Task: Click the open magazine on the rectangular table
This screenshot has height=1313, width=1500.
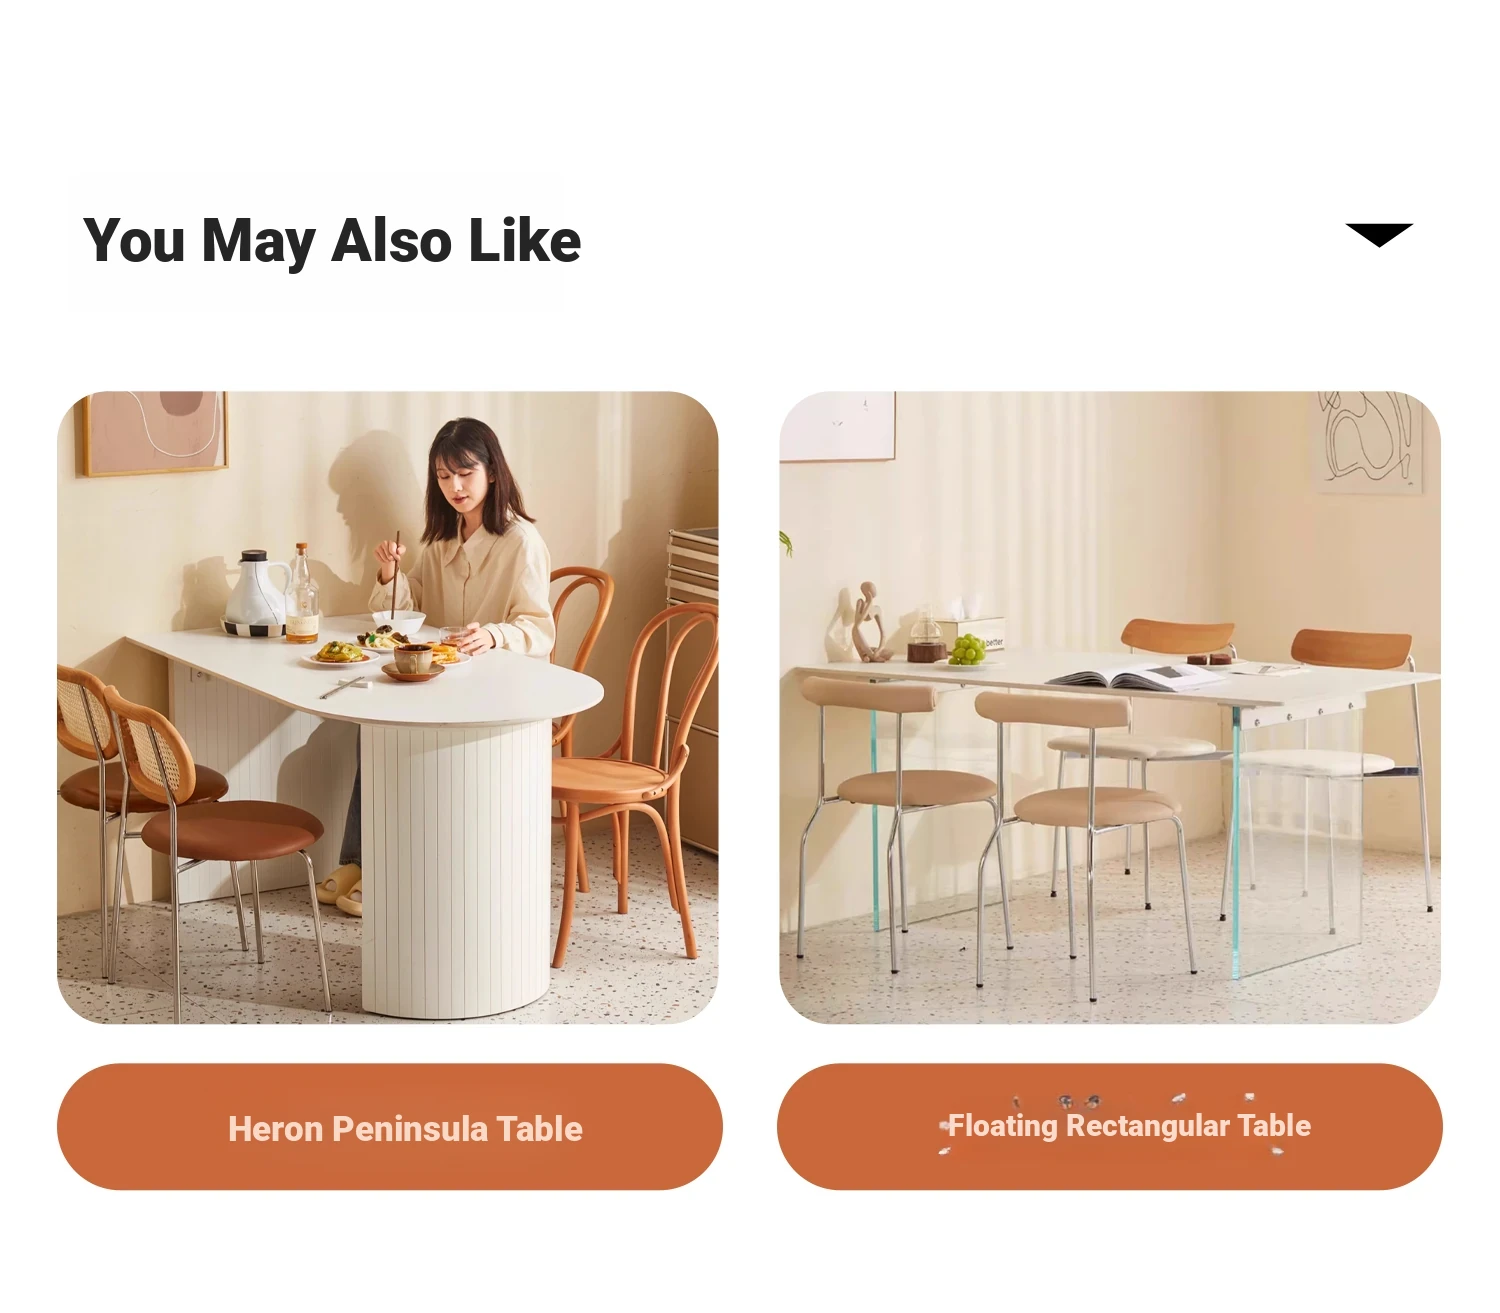Action: [1135, 677]
